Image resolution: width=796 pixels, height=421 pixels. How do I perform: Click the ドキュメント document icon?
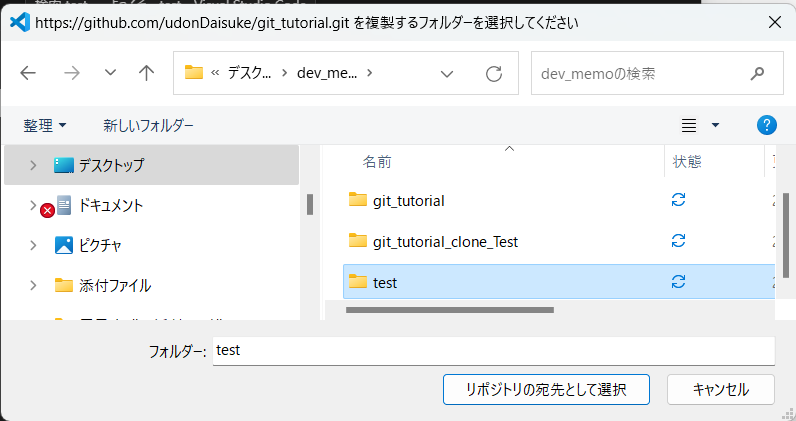coord(63,205)
